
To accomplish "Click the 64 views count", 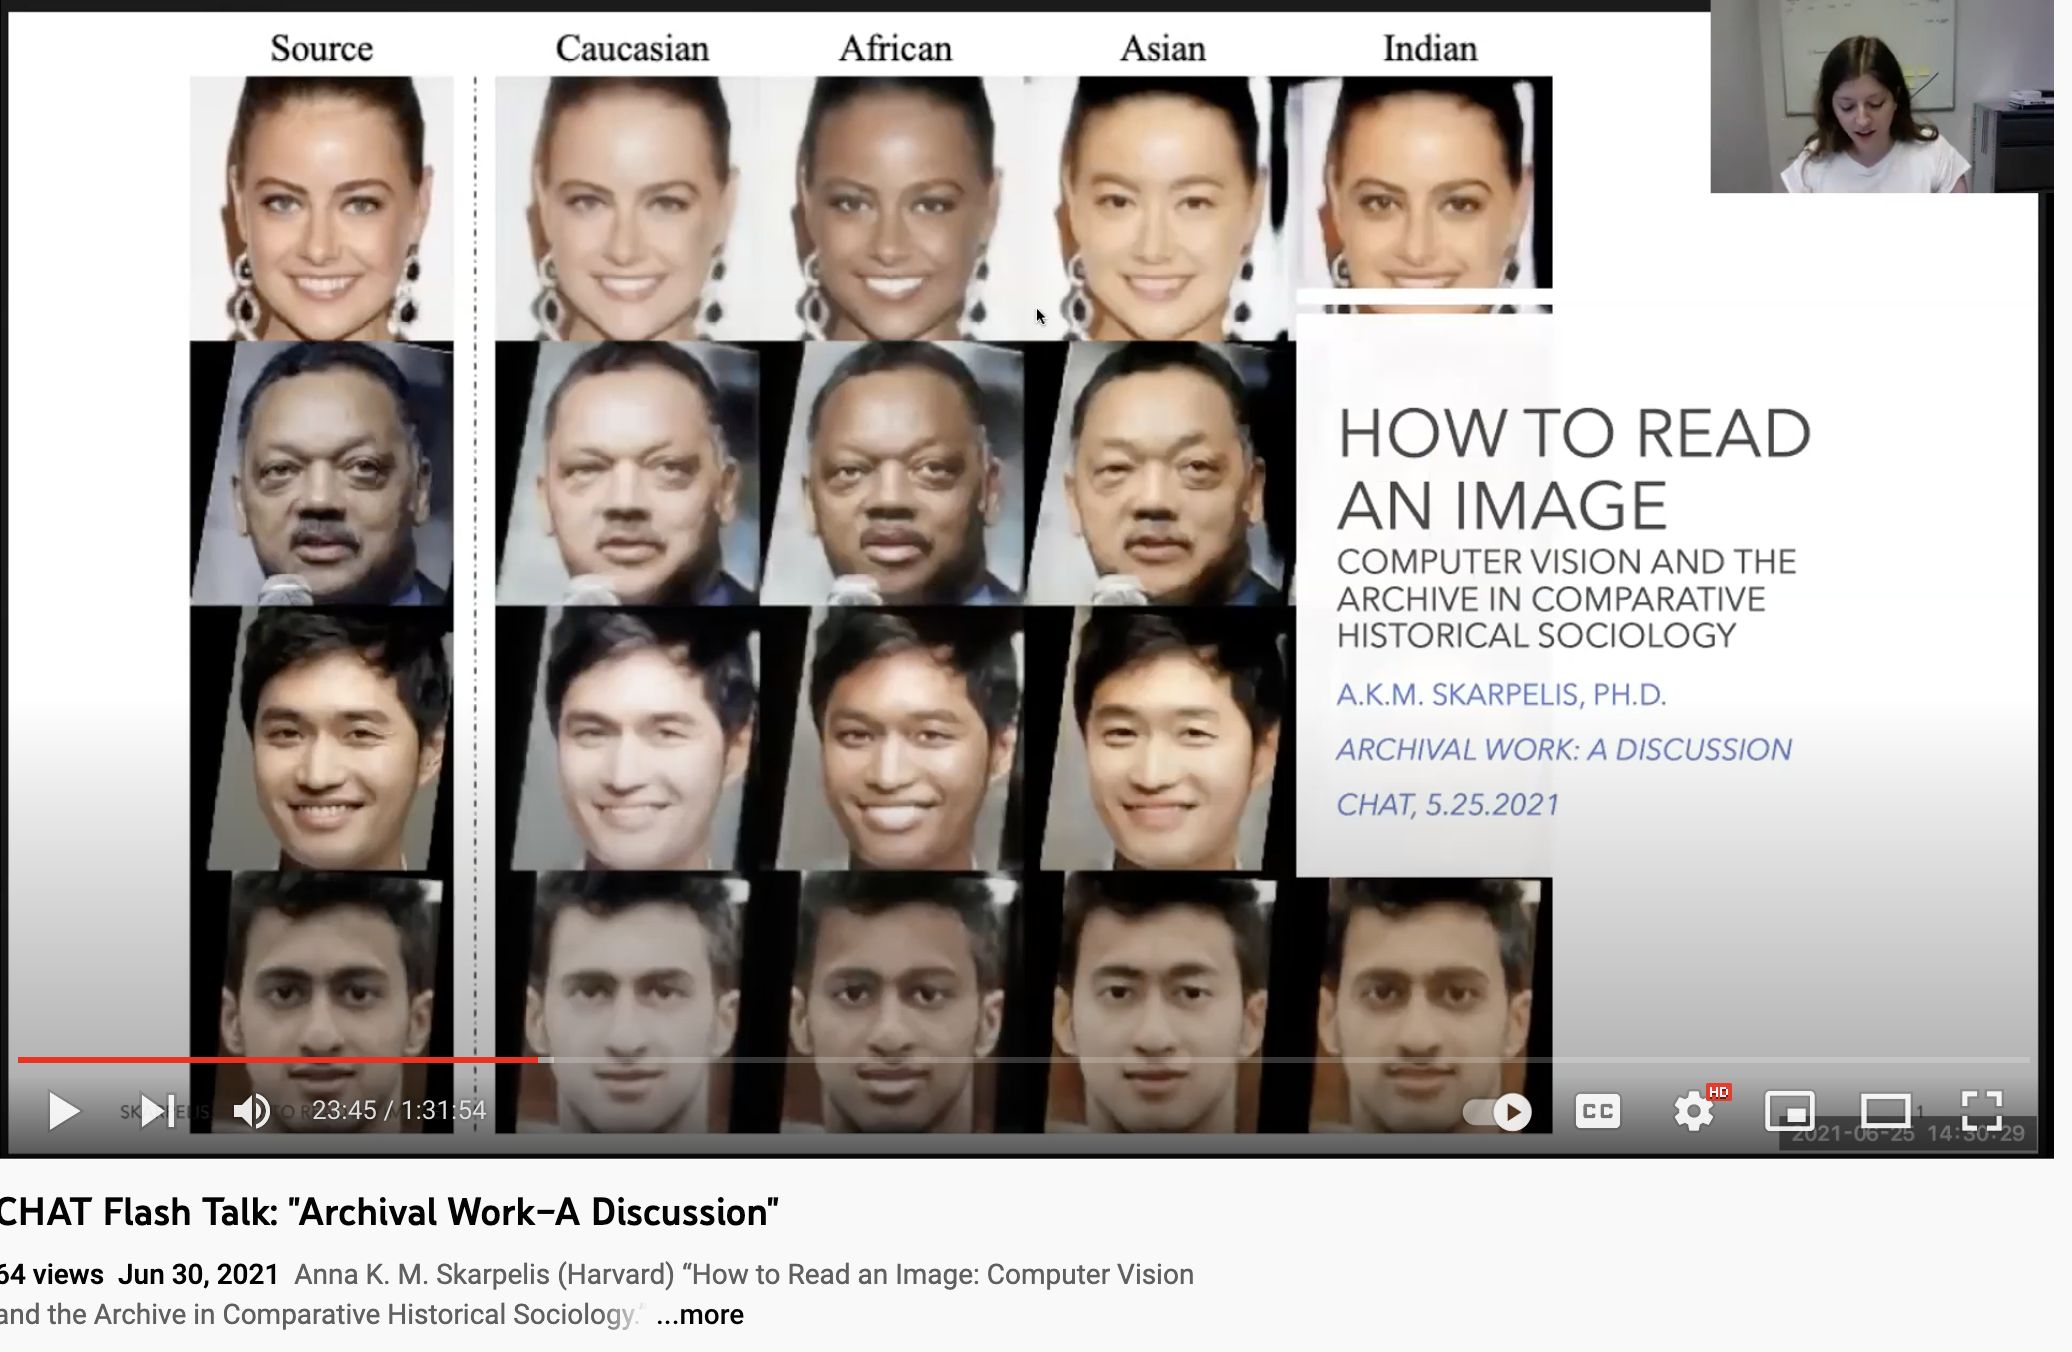I will pos(52,1274).
